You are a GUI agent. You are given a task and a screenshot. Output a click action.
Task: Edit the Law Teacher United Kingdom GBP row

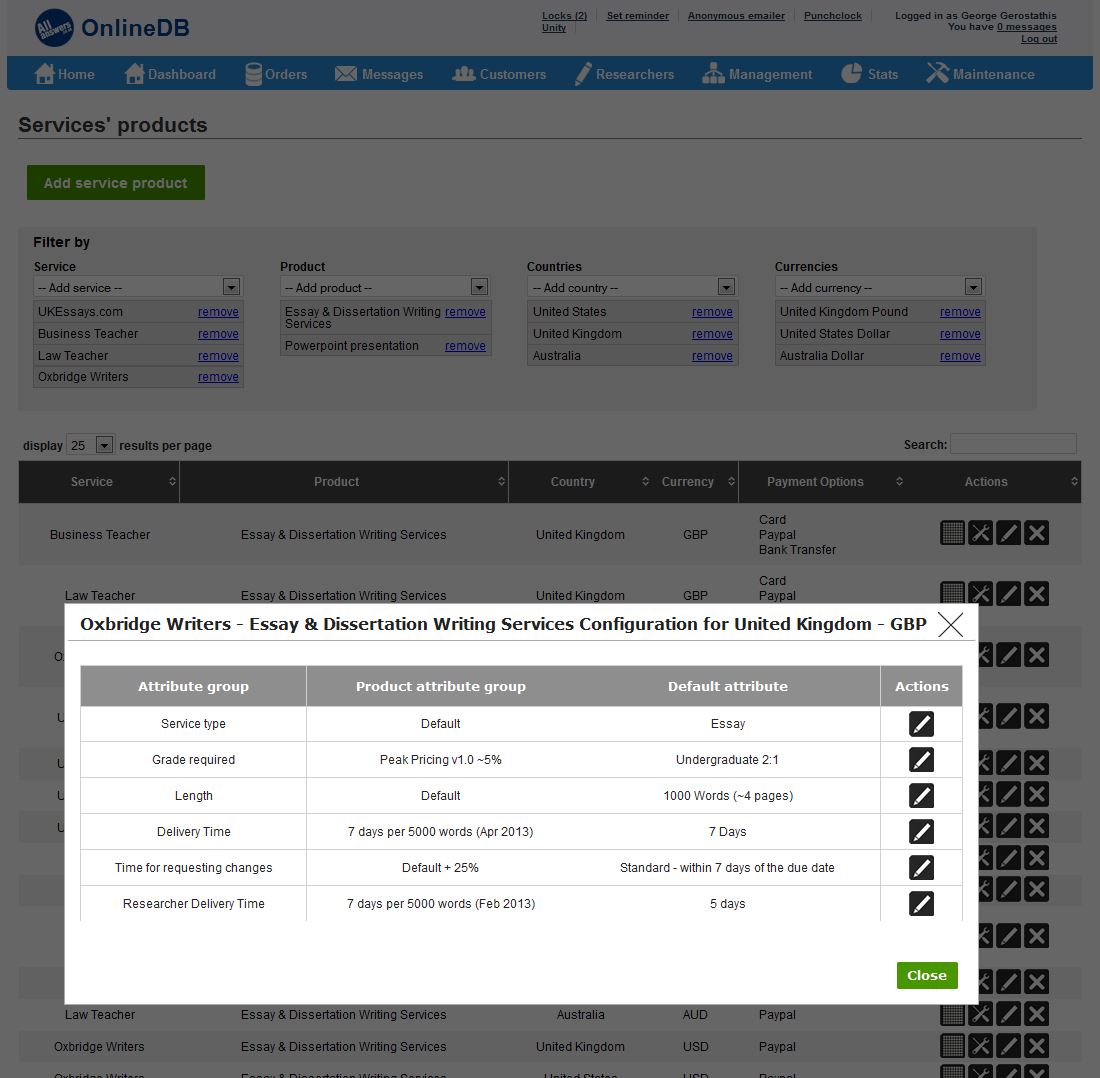click(1008, 593)
